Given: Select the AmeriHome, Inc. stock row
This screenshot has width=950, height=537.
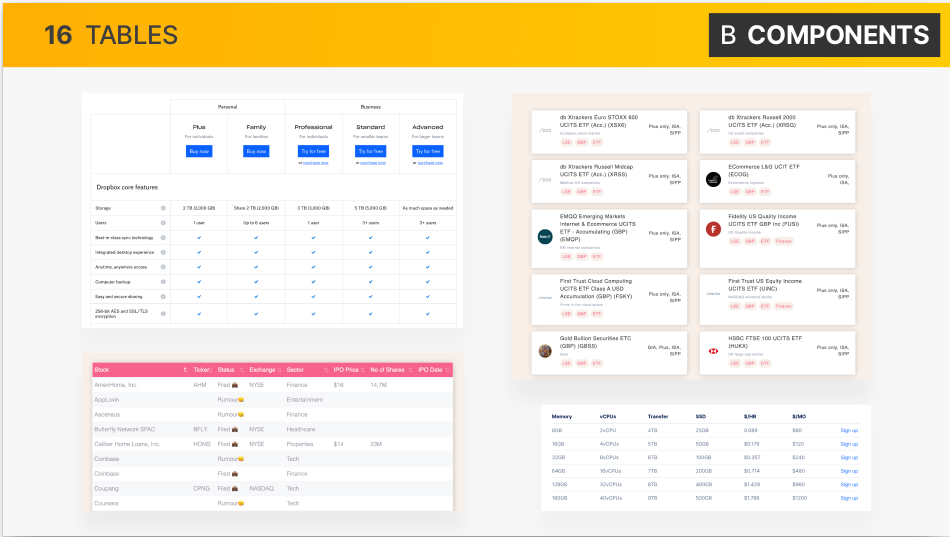Looking at the screenshot, I should (273, 385).
